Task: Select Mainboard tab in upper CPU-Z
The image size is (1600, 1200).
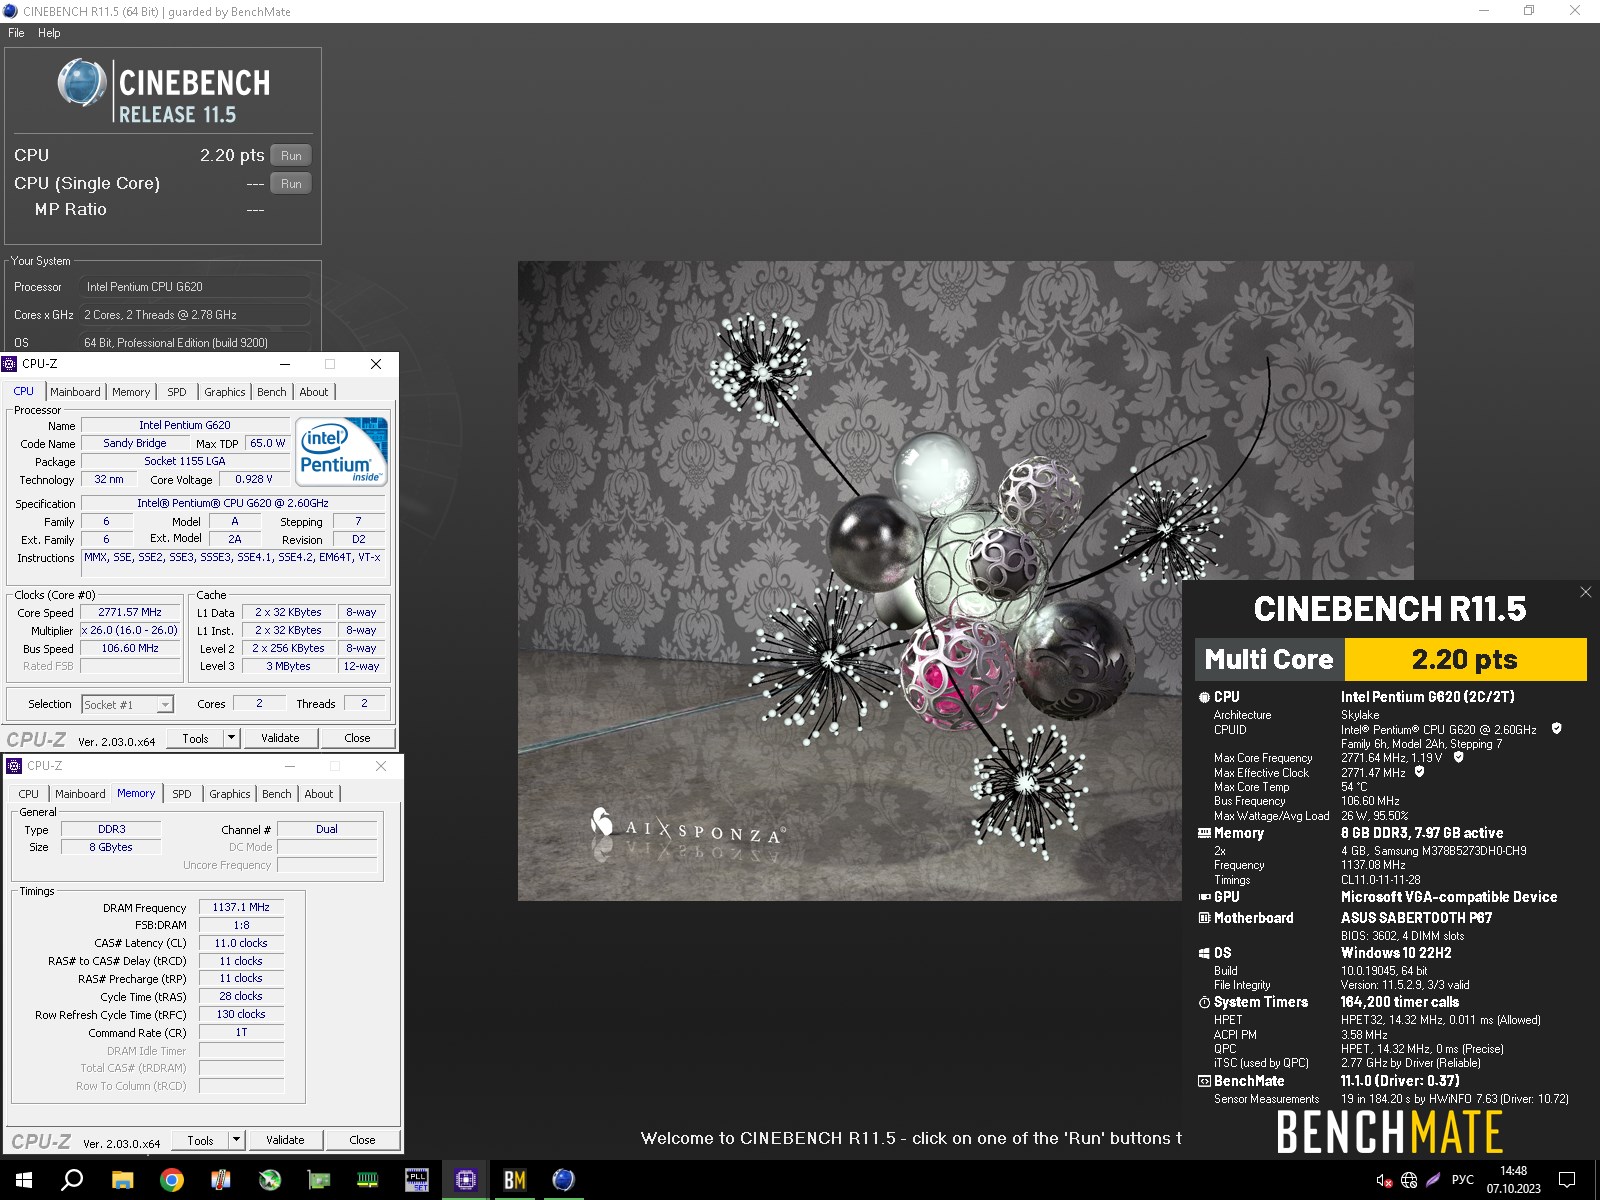Action: (75, 392)
